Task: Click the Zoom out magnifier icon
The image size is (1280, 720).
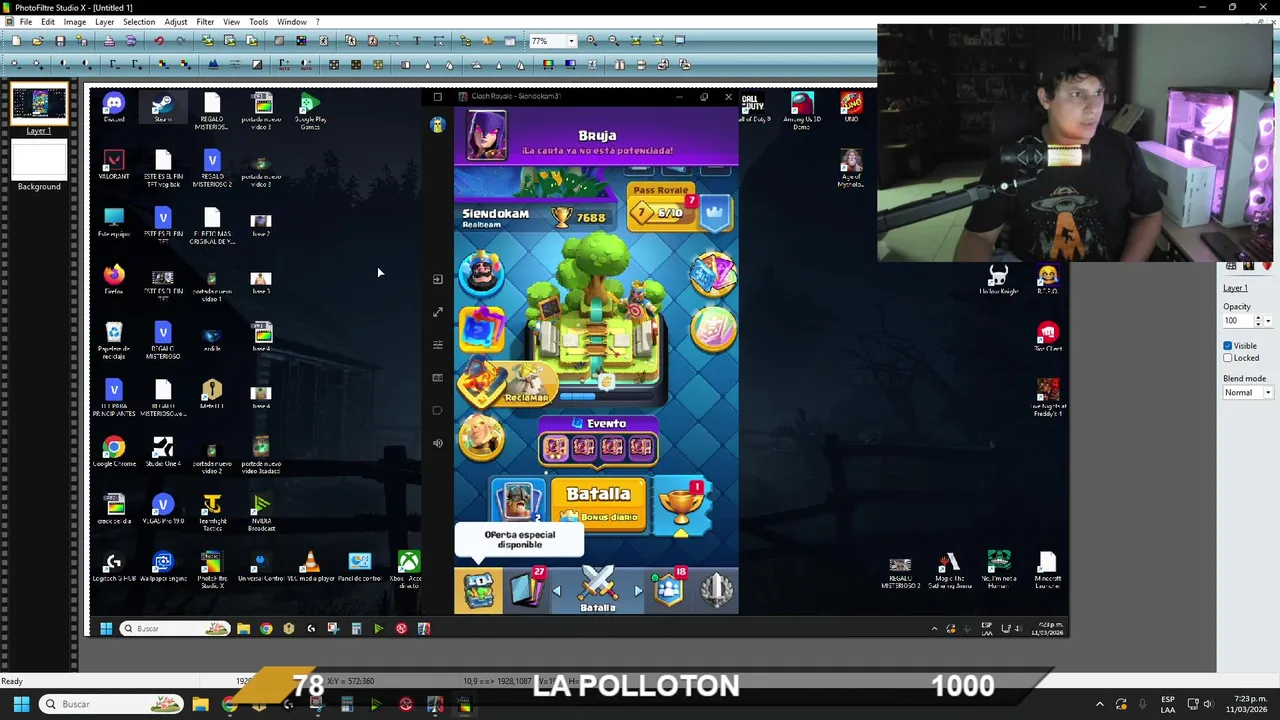Action: [x=614, y=40]
